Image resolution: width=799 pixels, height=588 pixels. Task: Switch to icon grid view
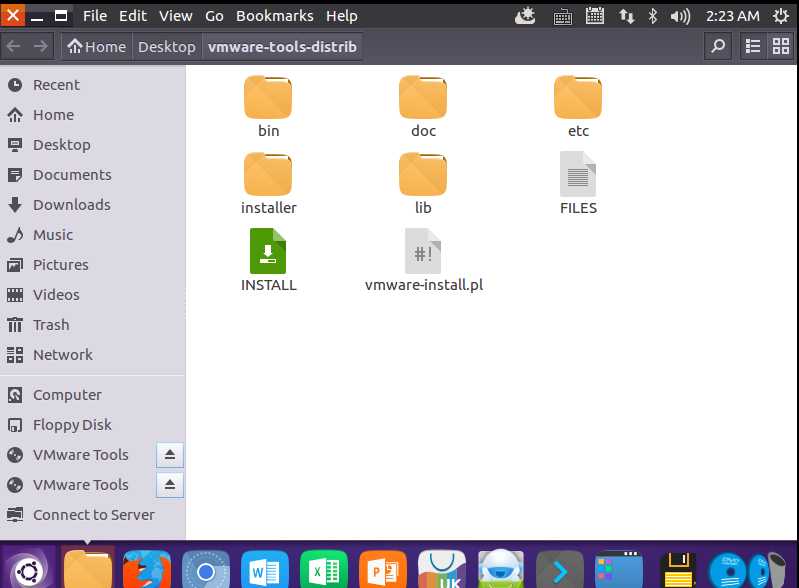pos(781,46)
